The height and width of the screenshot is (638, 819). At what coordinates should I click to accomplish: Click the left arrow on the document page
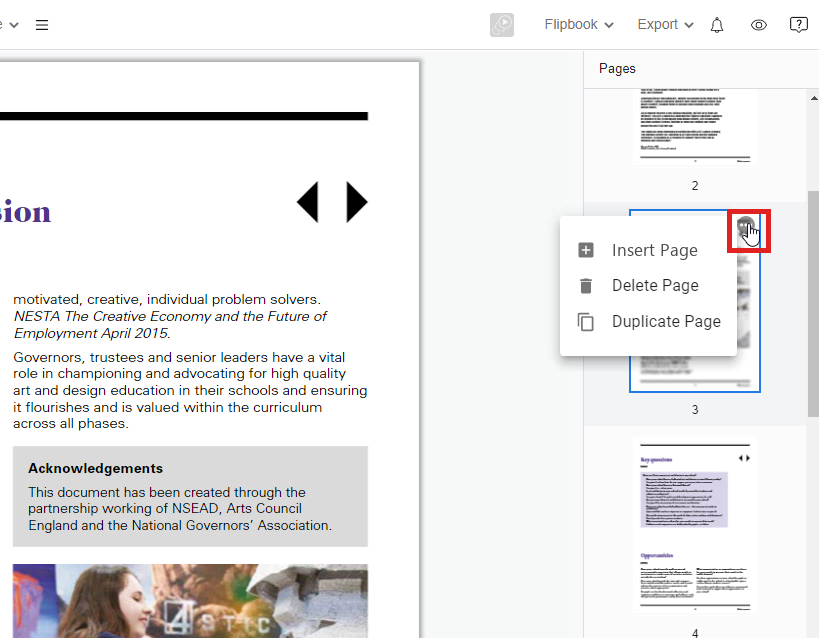click(x=308, y=202)
